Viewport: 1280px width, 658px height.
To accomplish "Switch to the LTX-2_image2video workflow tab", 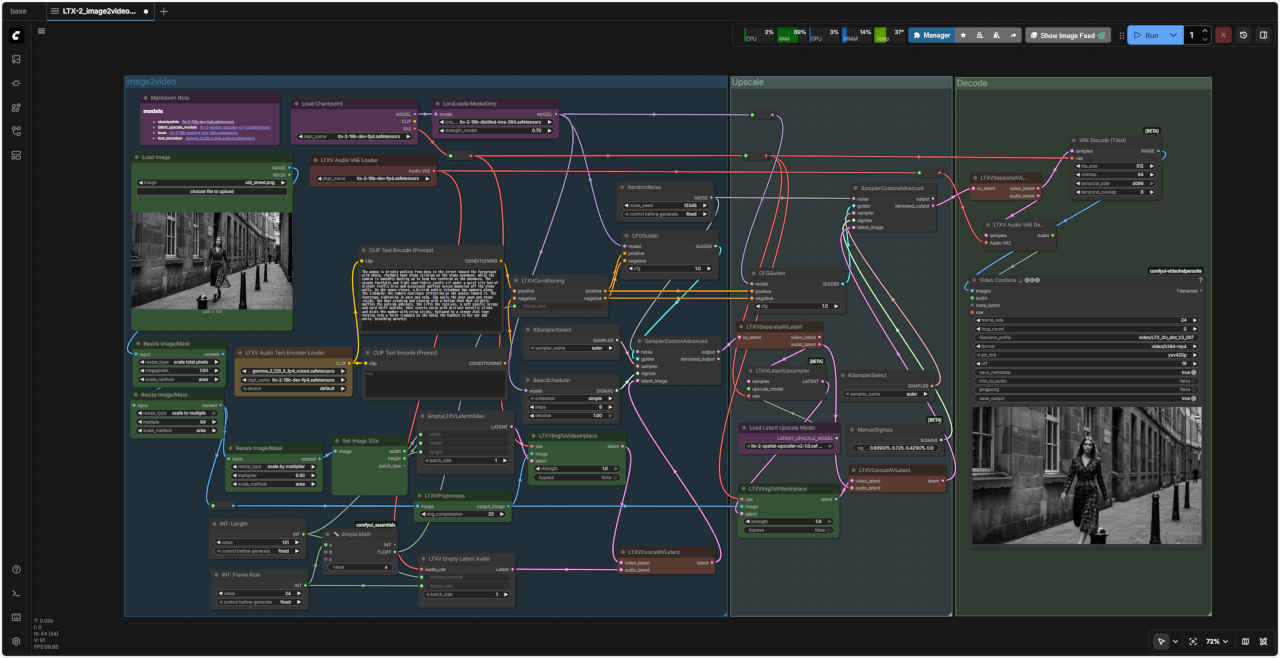I will [98, 11].
